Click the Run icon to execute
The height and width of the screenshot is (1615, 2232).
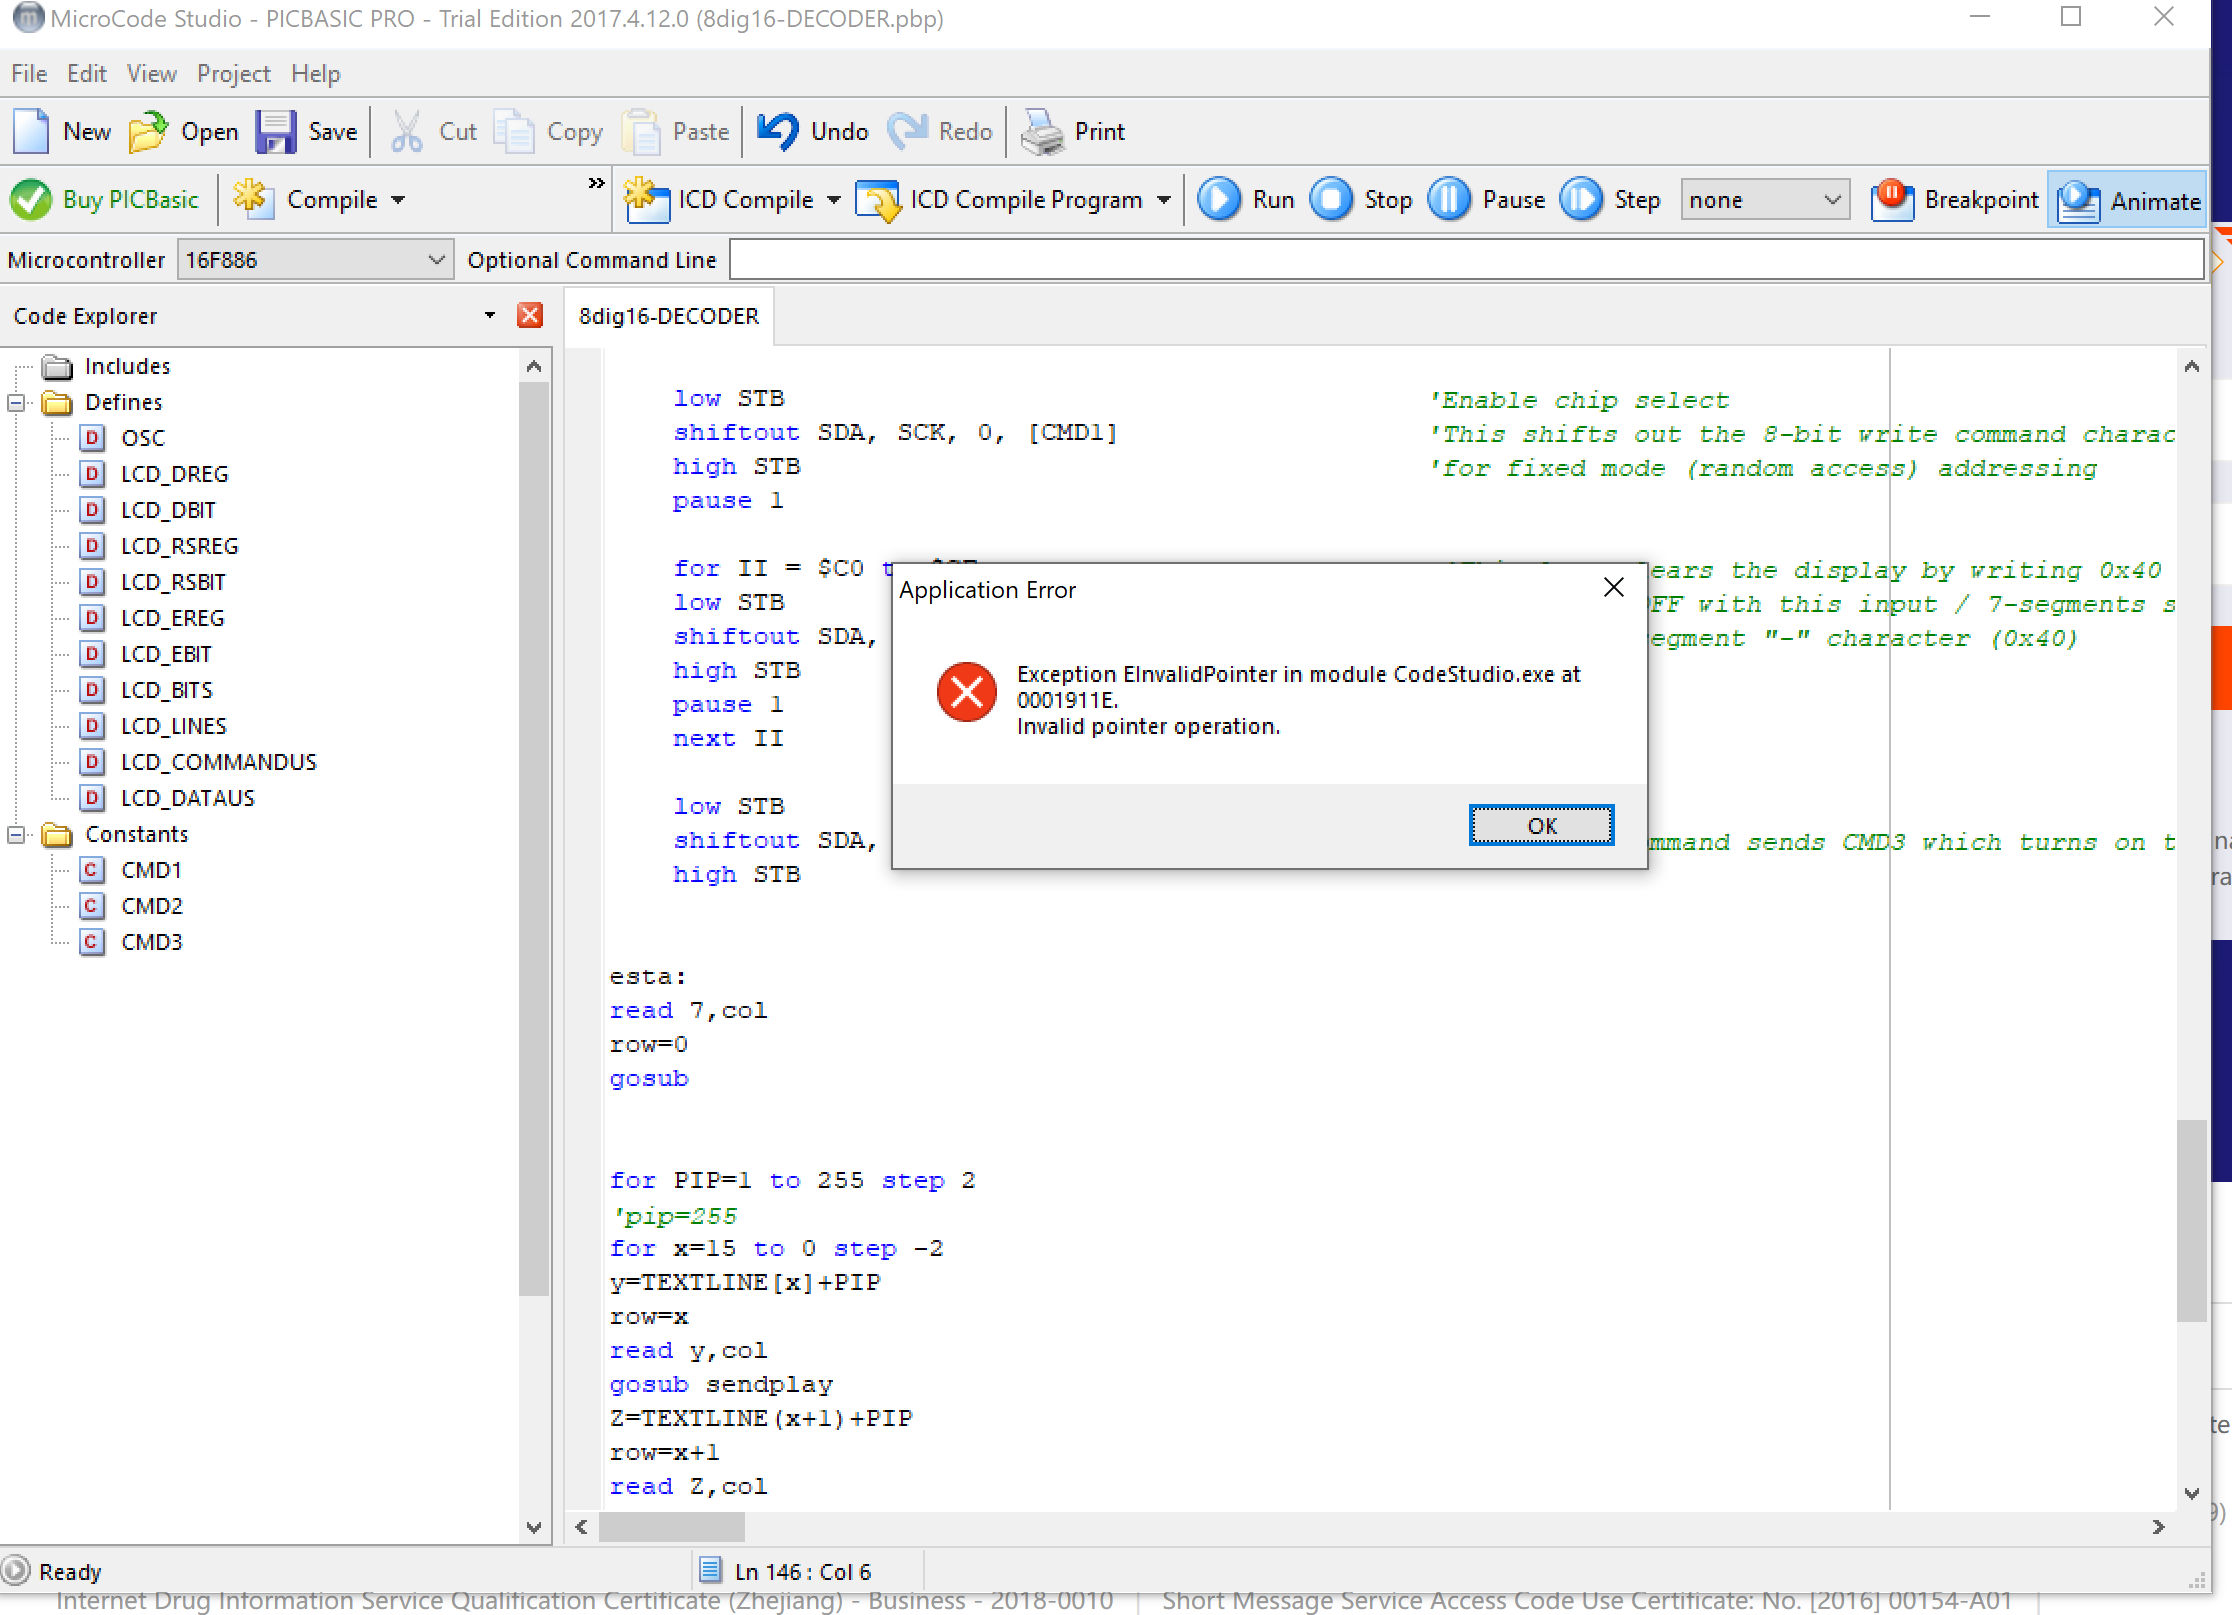click(1218, 199)
